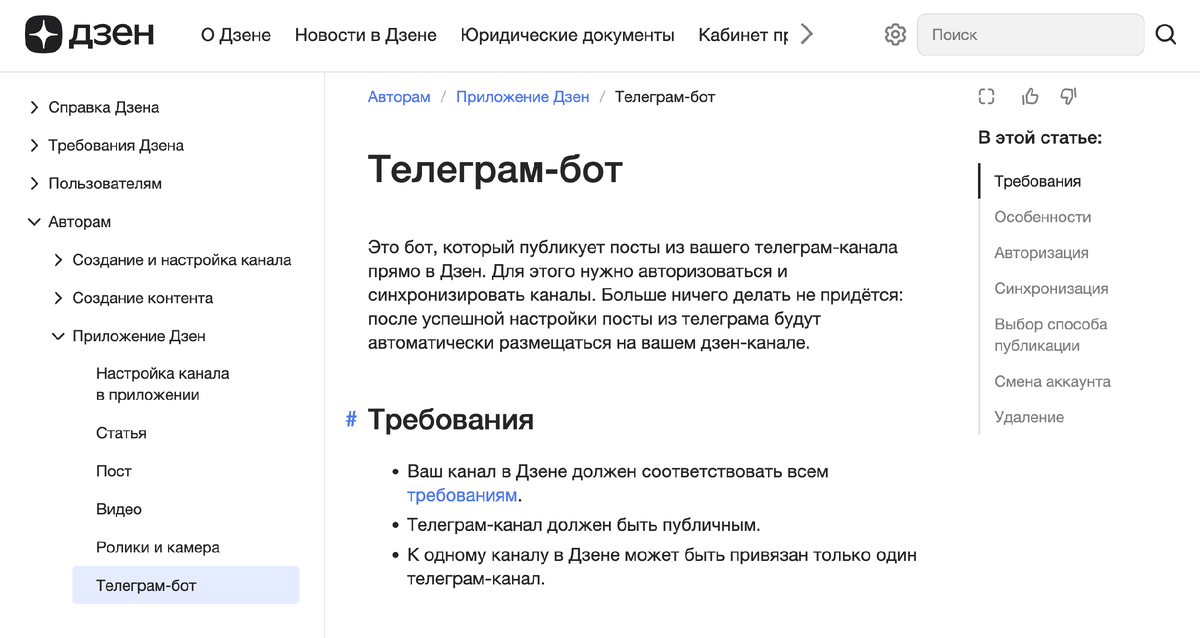Collapse Авторам section
The width and height of the screenshot is (1200, 638).
tap(35, 222)
